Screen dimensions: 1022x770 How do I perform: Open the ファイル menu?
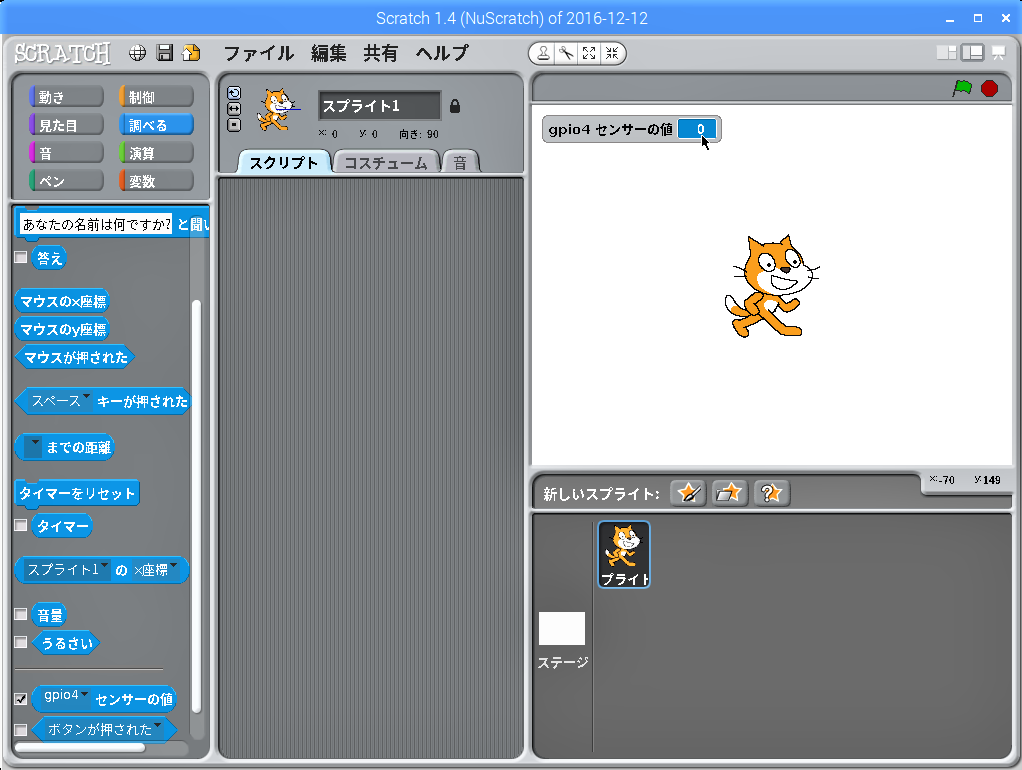point(259,53)
